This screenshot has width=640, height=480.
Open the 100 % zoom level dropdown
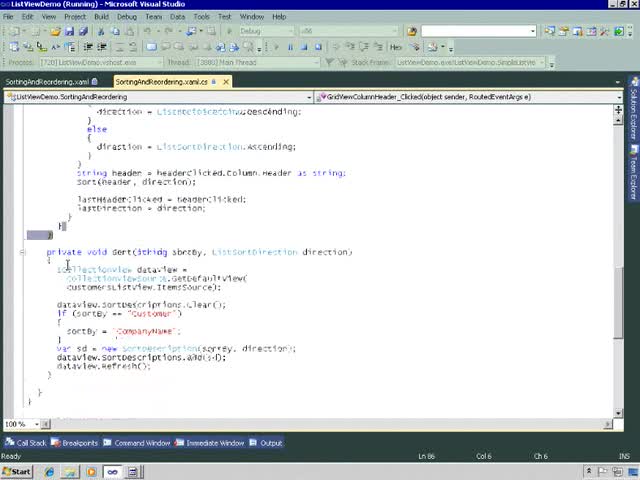click(x=36, y=424)
